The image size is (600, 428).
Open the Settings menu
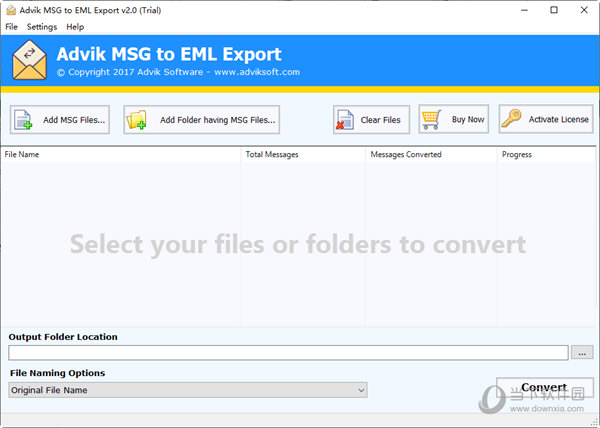[42, 27]
